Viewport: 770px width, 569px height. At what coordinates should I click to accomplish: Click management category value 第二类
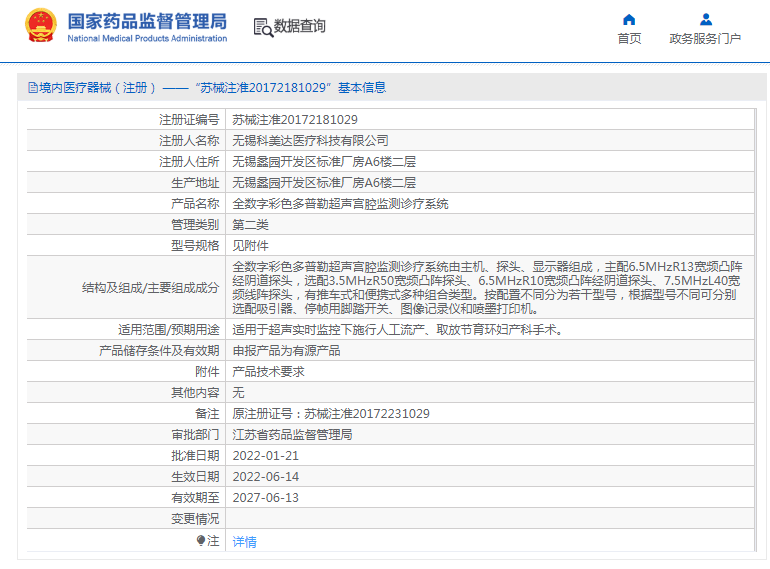coord(250,225)
